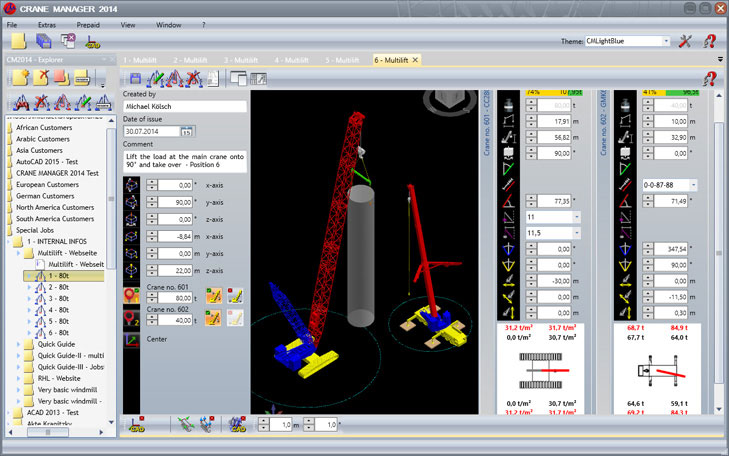Open the tools settings icon beside Theme
The height and width of the screenshot is (456, 729).
[x=685, y=41]
